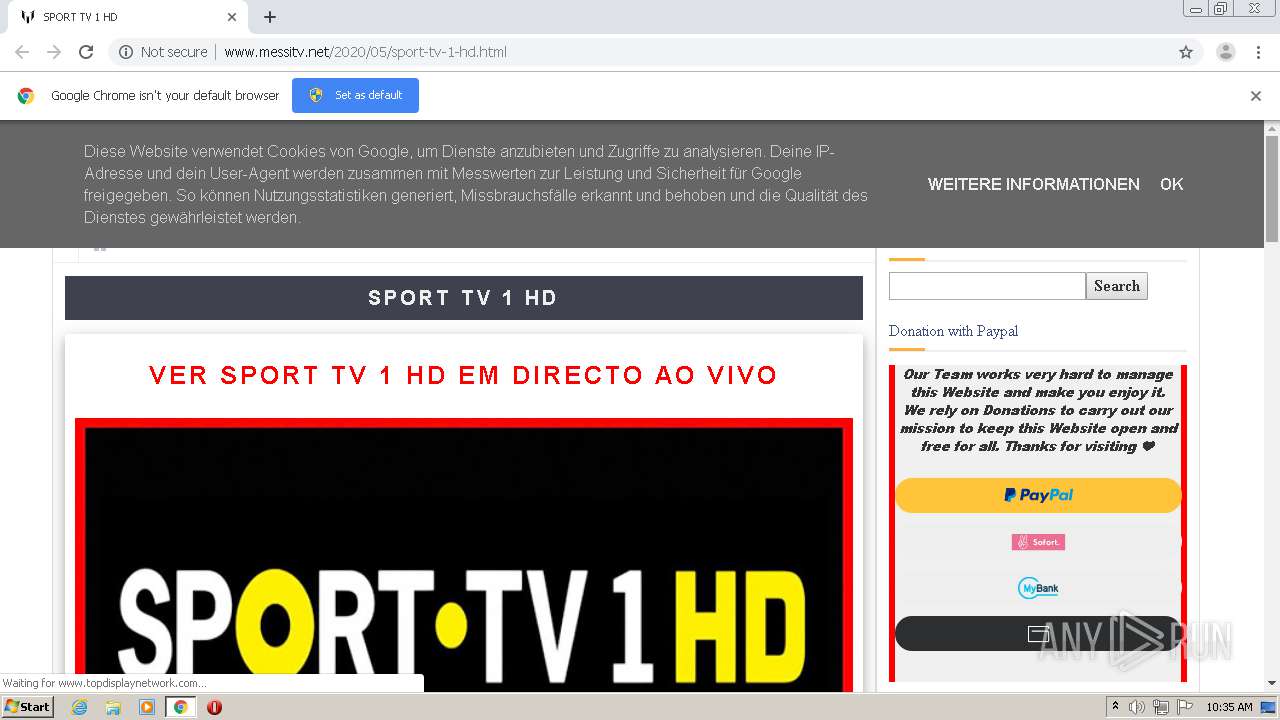Bookmark this page with star icon
Viewport: 1280px width, 720px height.
click(1186, 52)
